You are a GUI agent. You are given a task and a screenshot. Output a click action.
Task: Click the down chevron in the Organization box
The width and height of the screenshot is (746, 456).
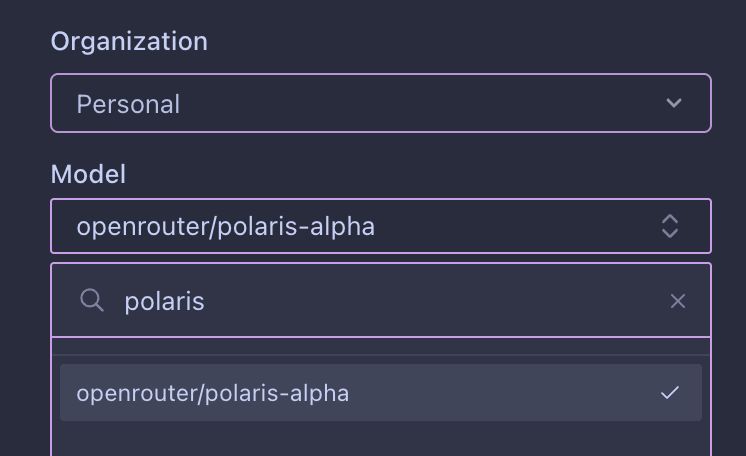674,103
